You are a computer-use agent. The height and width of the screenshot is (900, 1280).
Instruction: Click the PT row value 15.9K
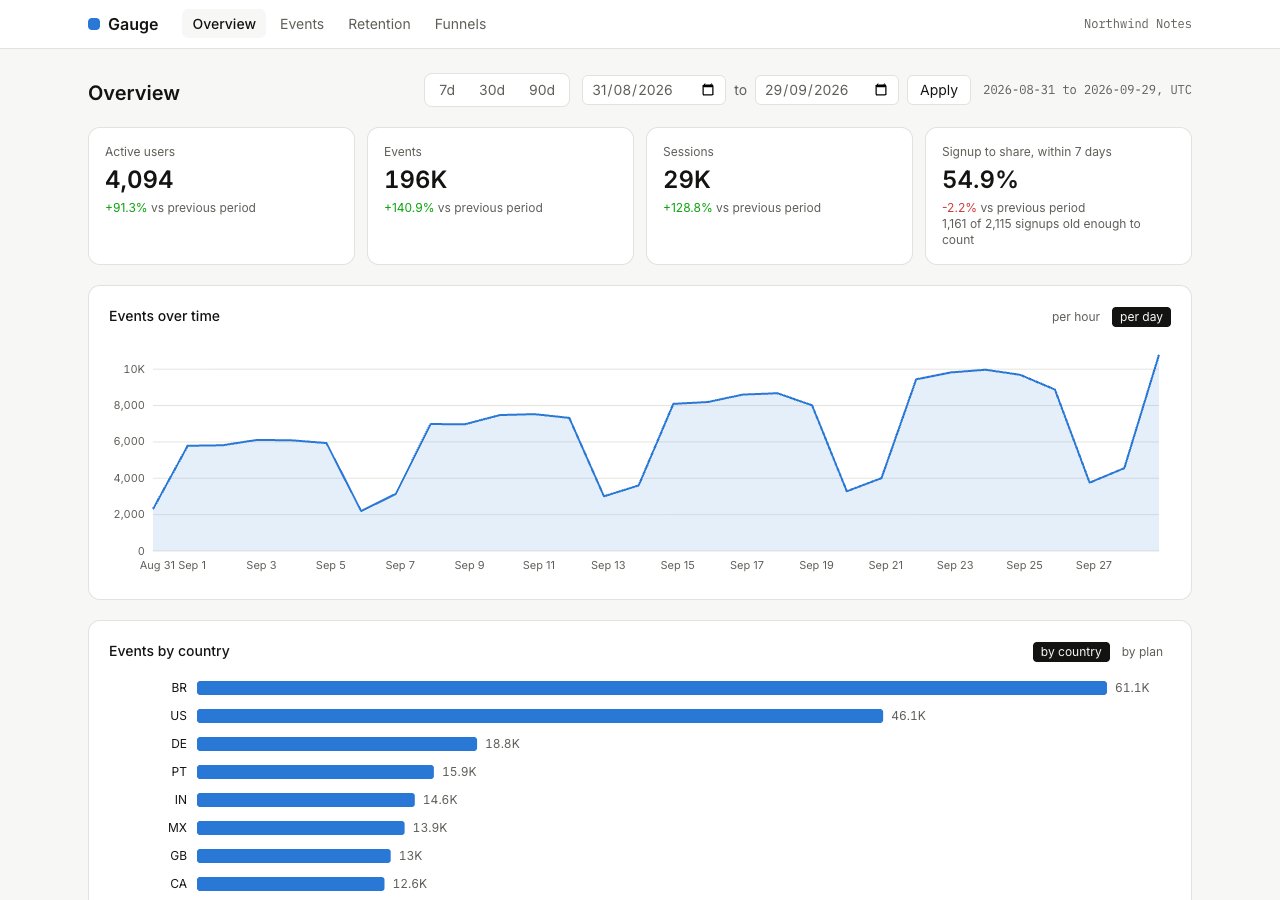[459, 772]
